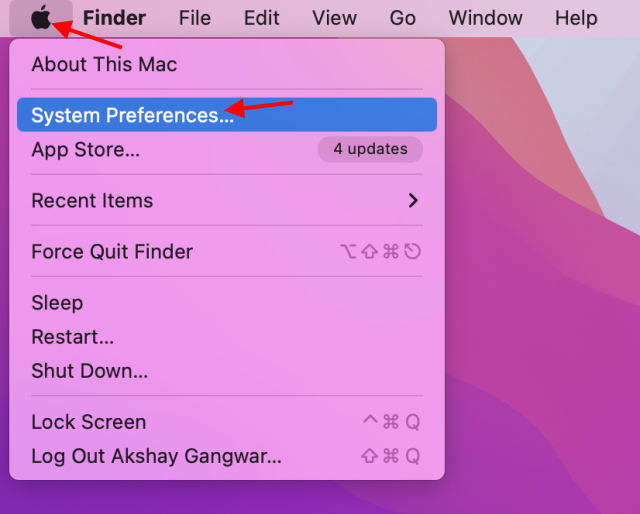The width and height of the screenshot is (640, 514).
Task: Open the Edit menu
Action: click(x=262, y=18)
